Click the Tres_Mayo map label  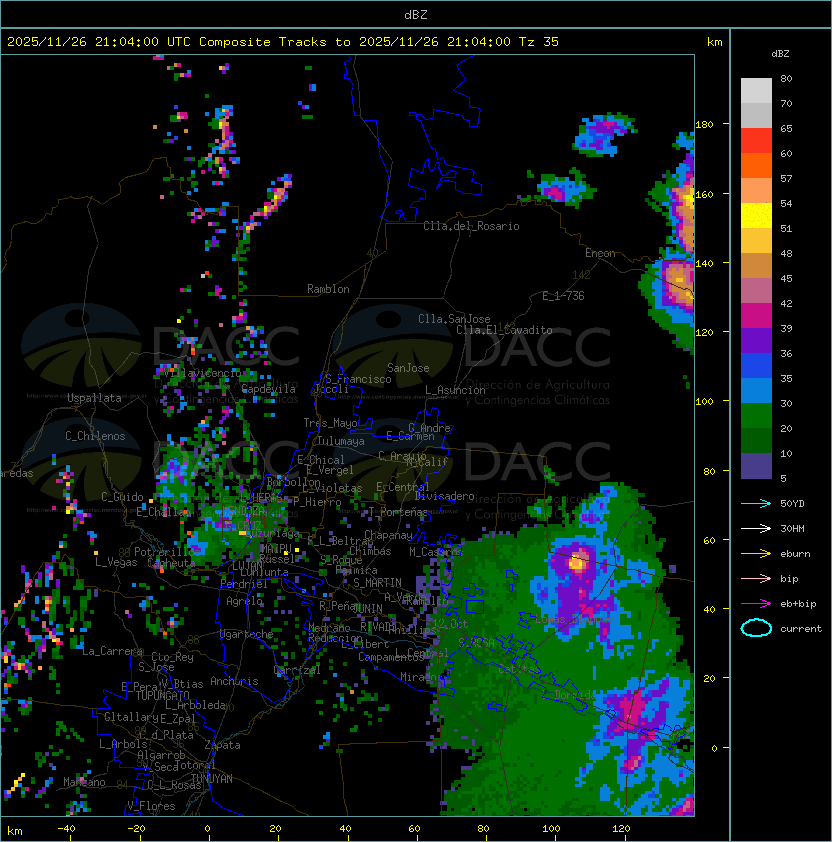pos(330,423)
